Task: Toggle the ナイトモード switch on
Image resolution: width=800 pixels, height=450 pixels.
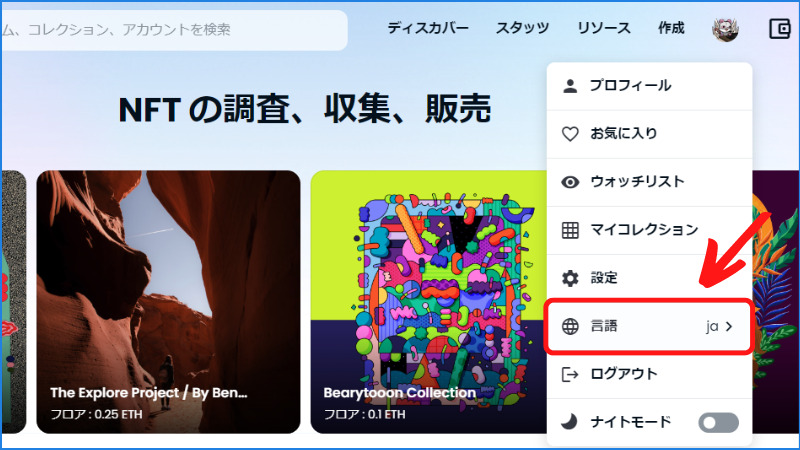Action: (x=718, y=422)
